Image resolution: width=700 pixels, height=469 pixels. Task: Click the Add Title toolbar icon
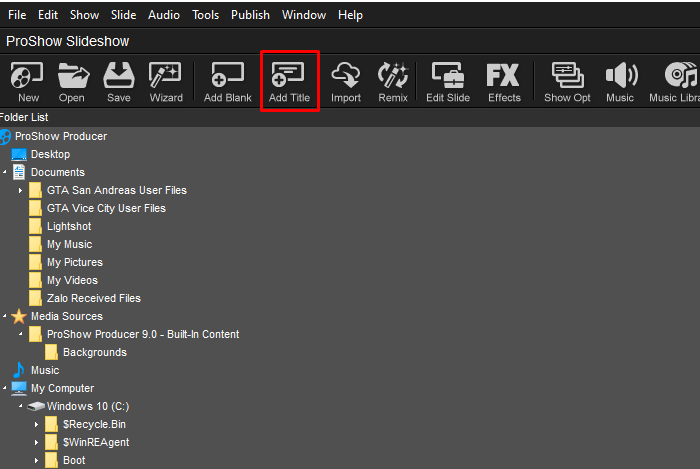click(288, 75)
